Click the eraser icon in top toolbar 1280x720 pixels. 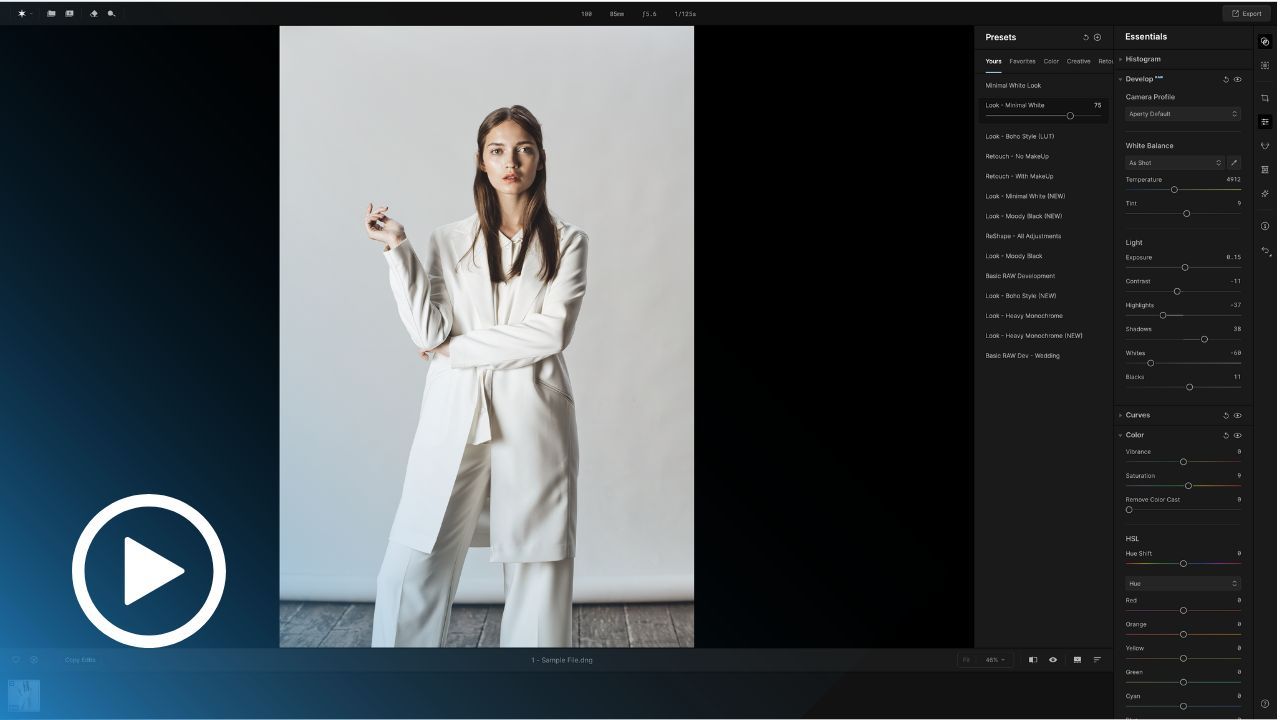point(94,14)
